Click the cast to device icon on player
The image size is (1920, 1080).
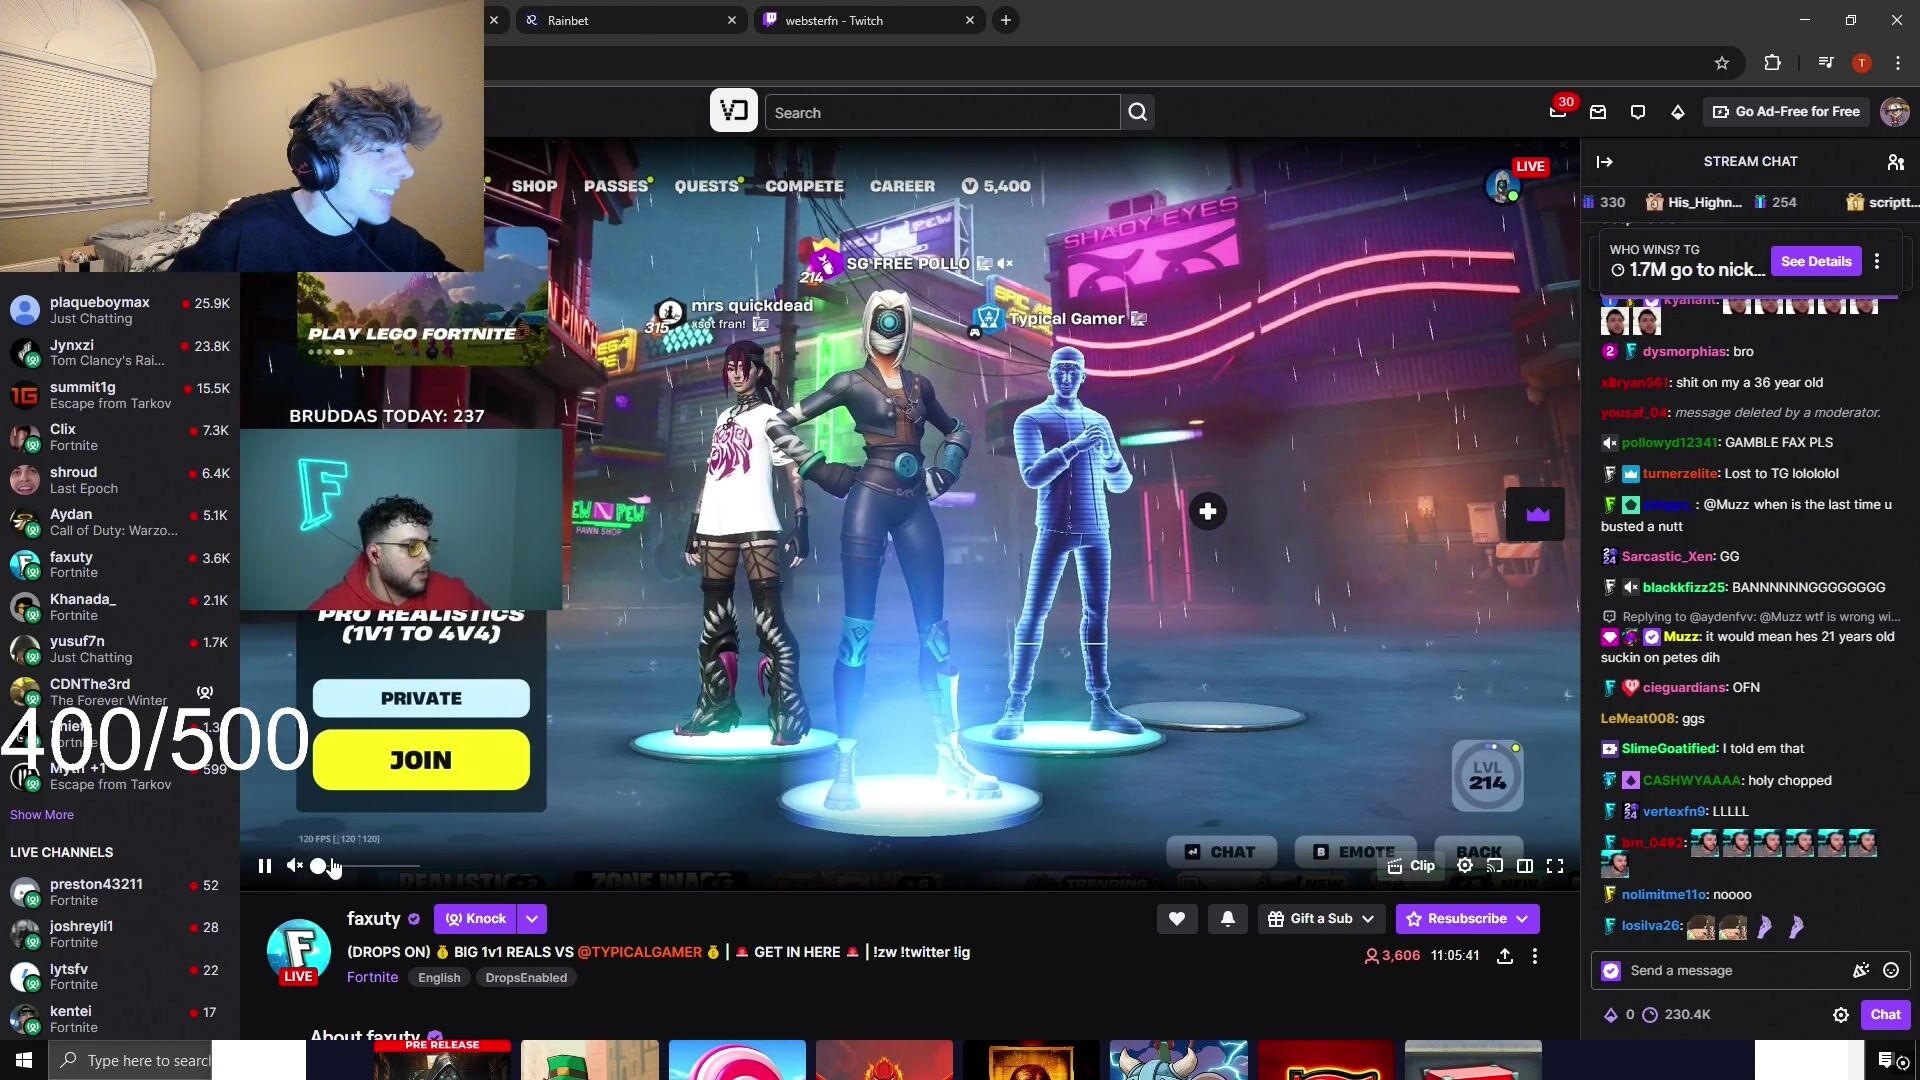(x=1495, y=866)
